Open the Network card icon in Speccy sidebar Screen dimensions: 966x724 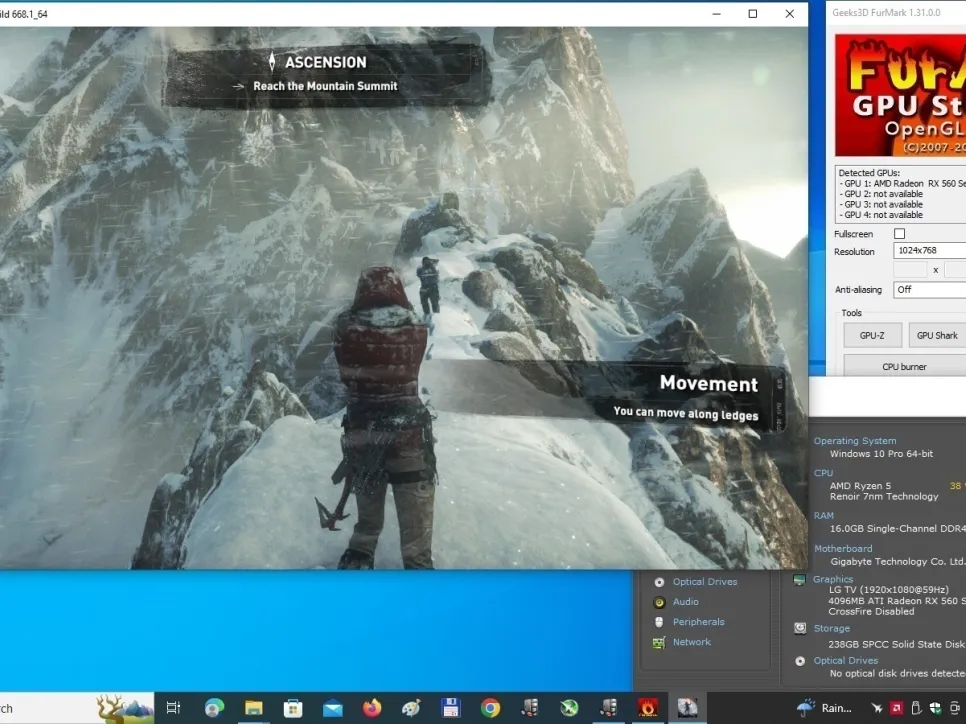pos(659,642)
